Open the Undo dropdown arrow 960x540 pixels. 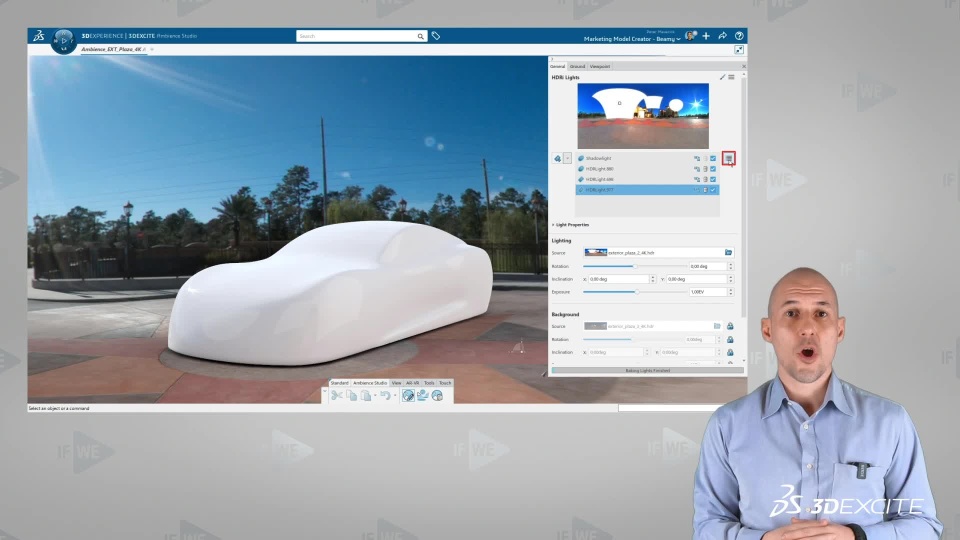click(x=394, y=396)
